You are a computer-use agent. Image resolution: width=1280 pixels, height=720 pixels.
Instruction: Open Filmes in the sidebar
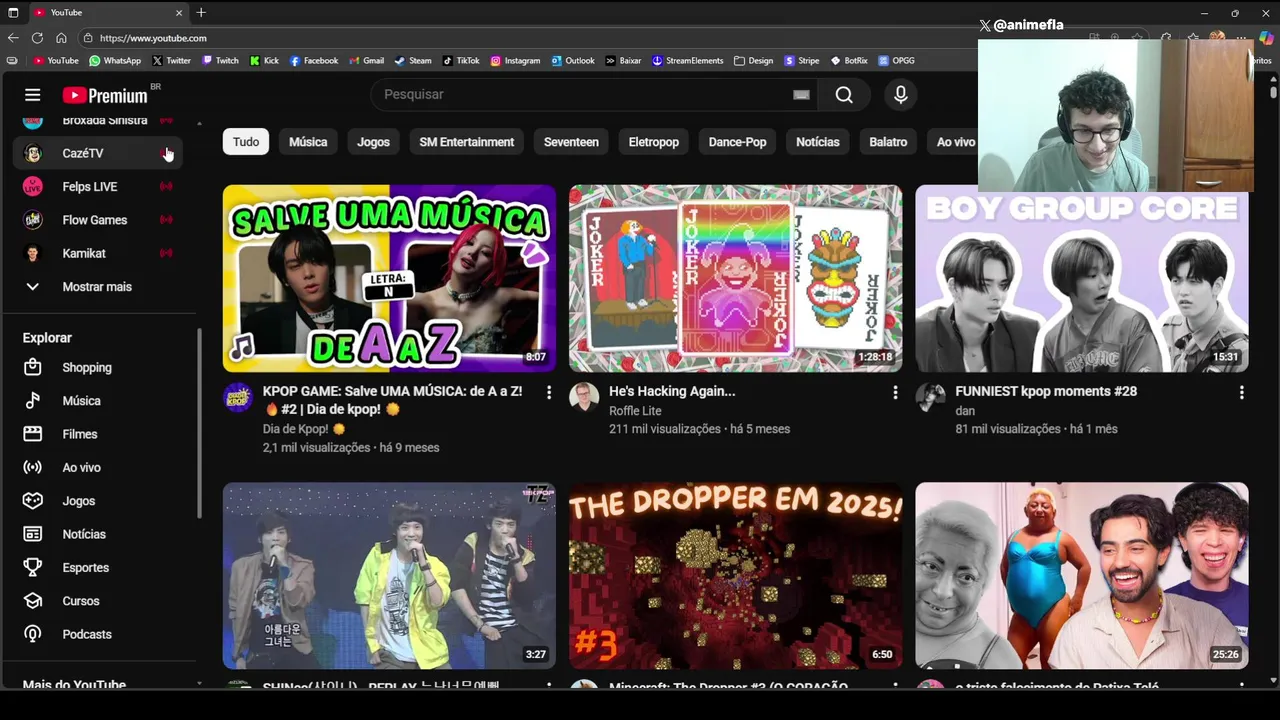coord(100,434)
